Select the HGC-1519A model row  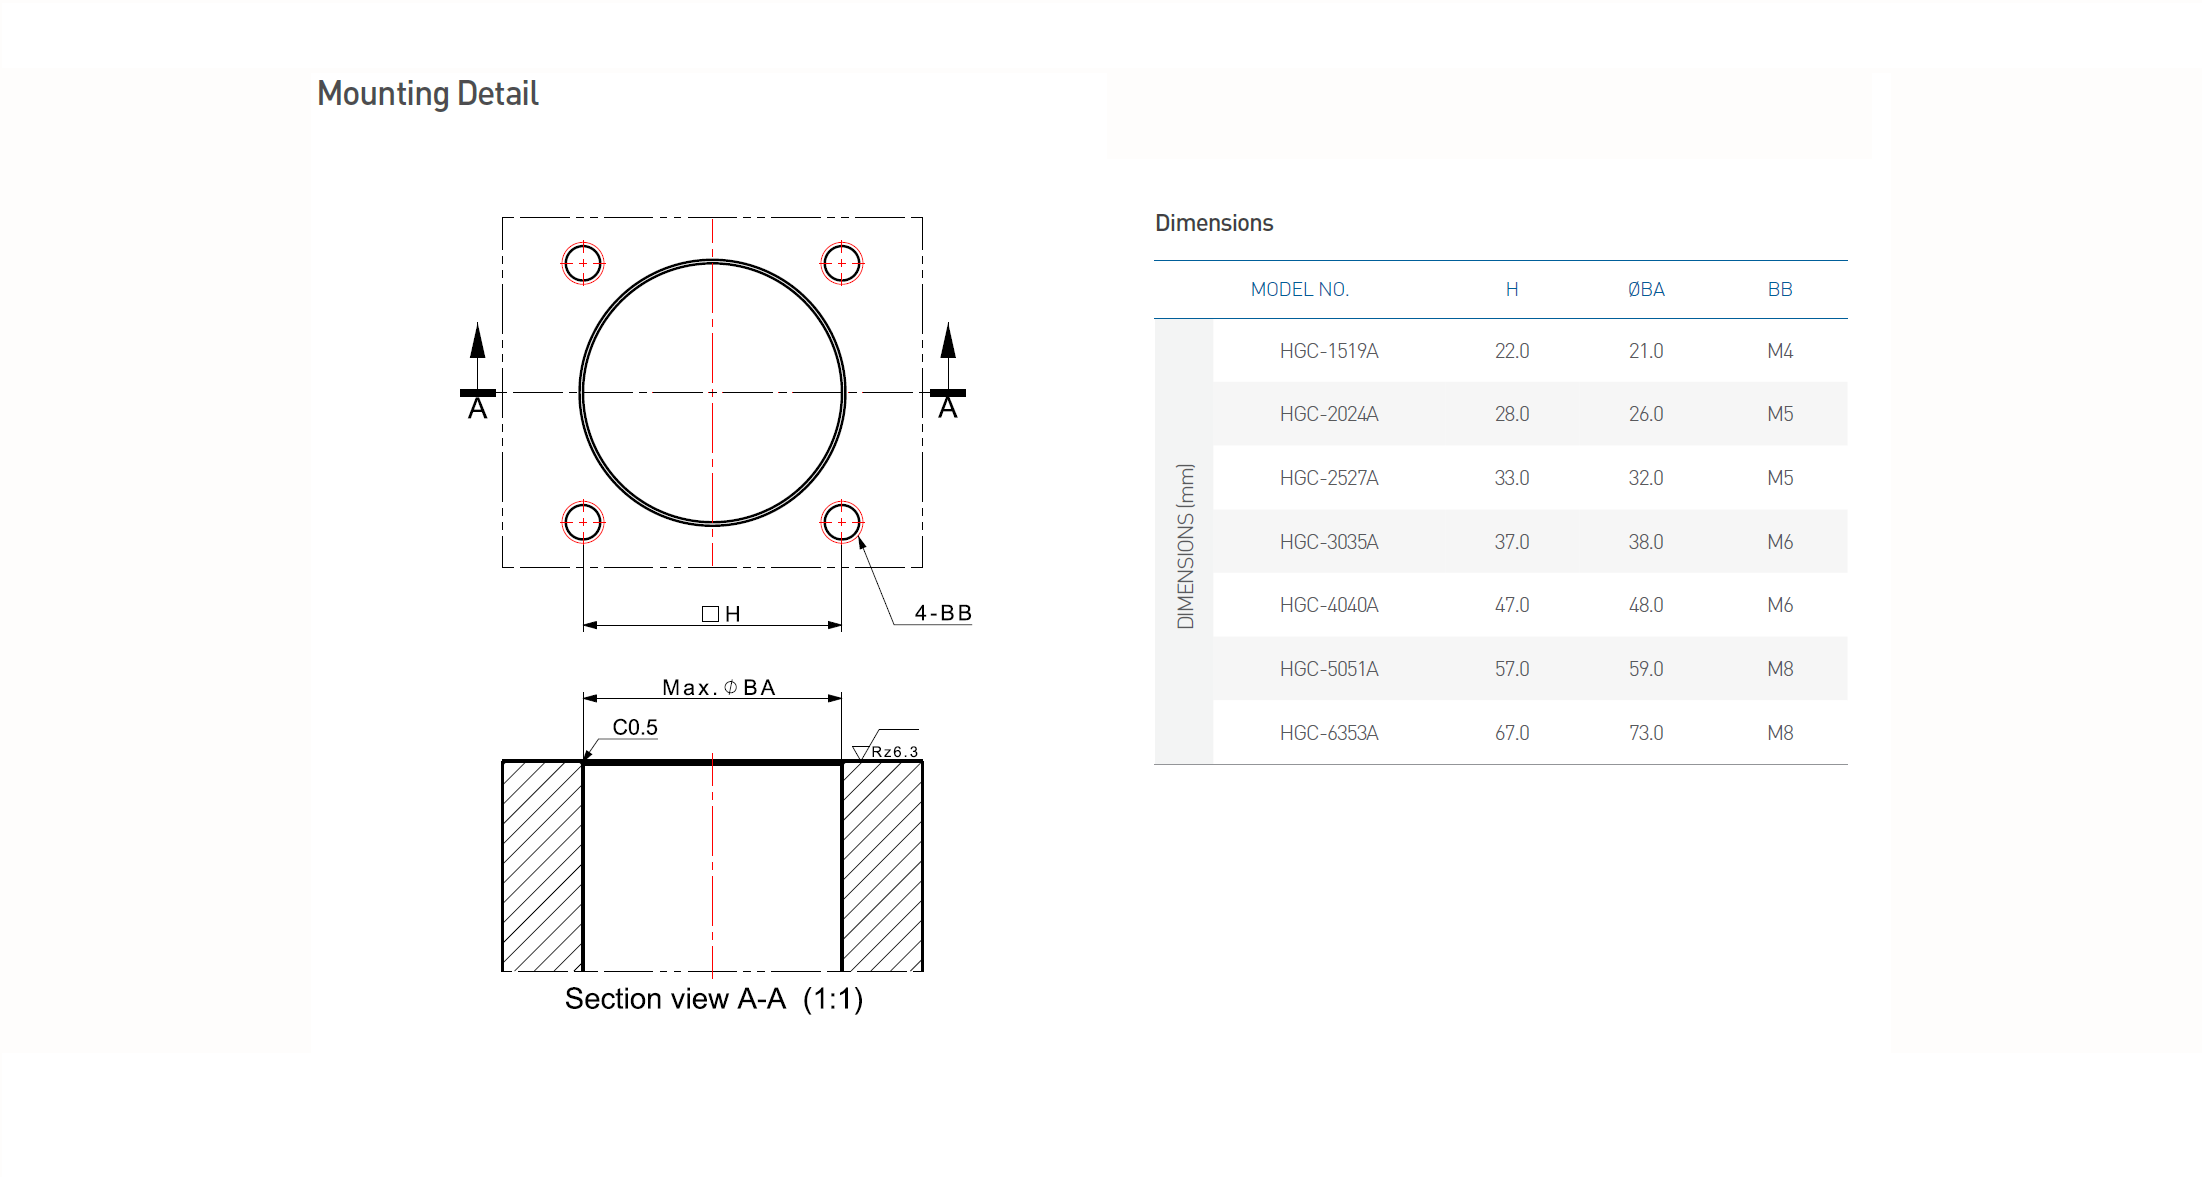click(x=1328, y=351)
